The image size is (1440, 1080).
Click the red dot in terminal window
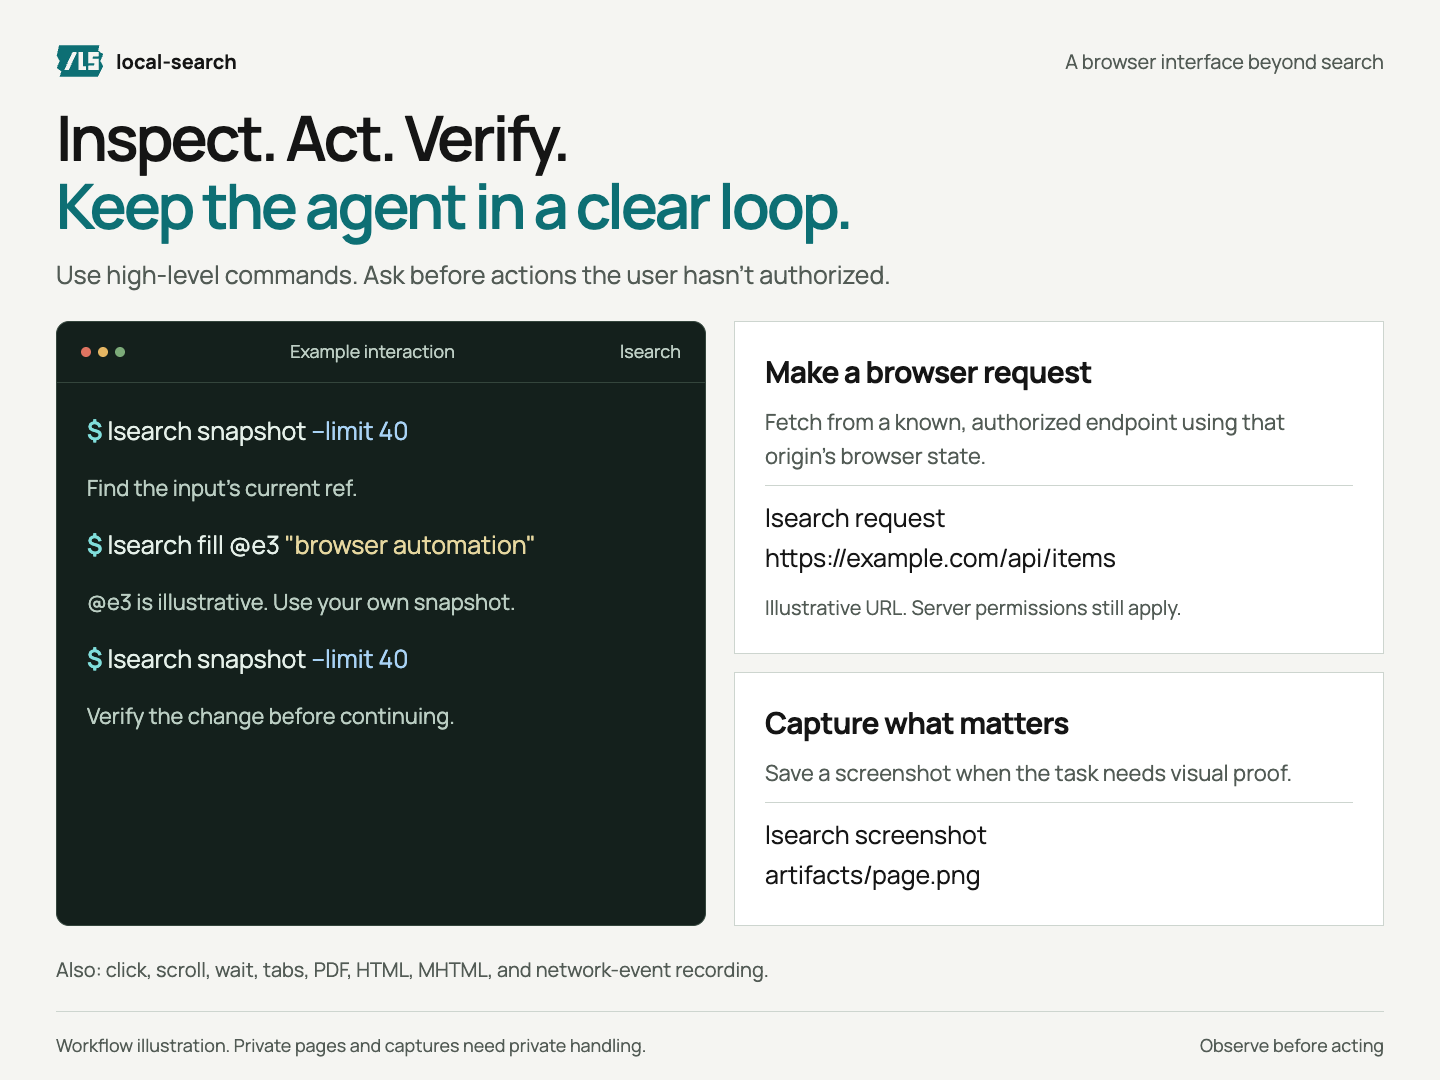(86, 352)
